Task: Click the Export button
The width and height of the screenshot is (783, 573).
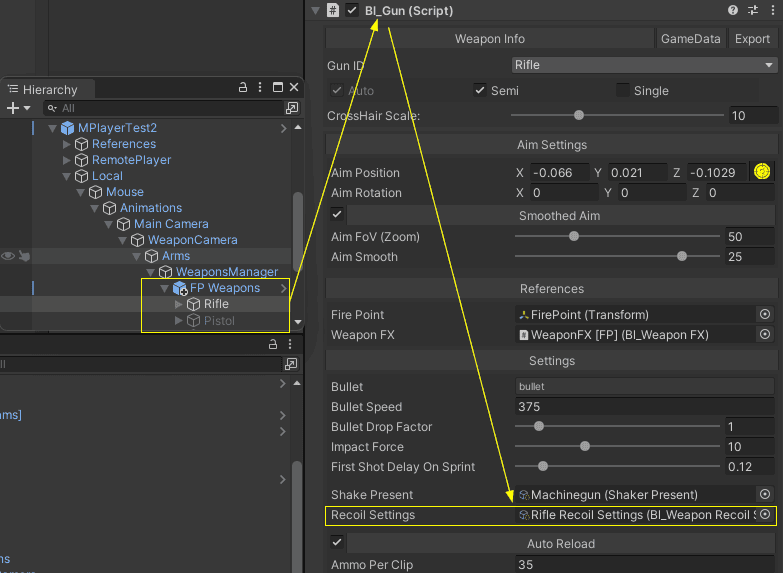Action: coord(752,39)
